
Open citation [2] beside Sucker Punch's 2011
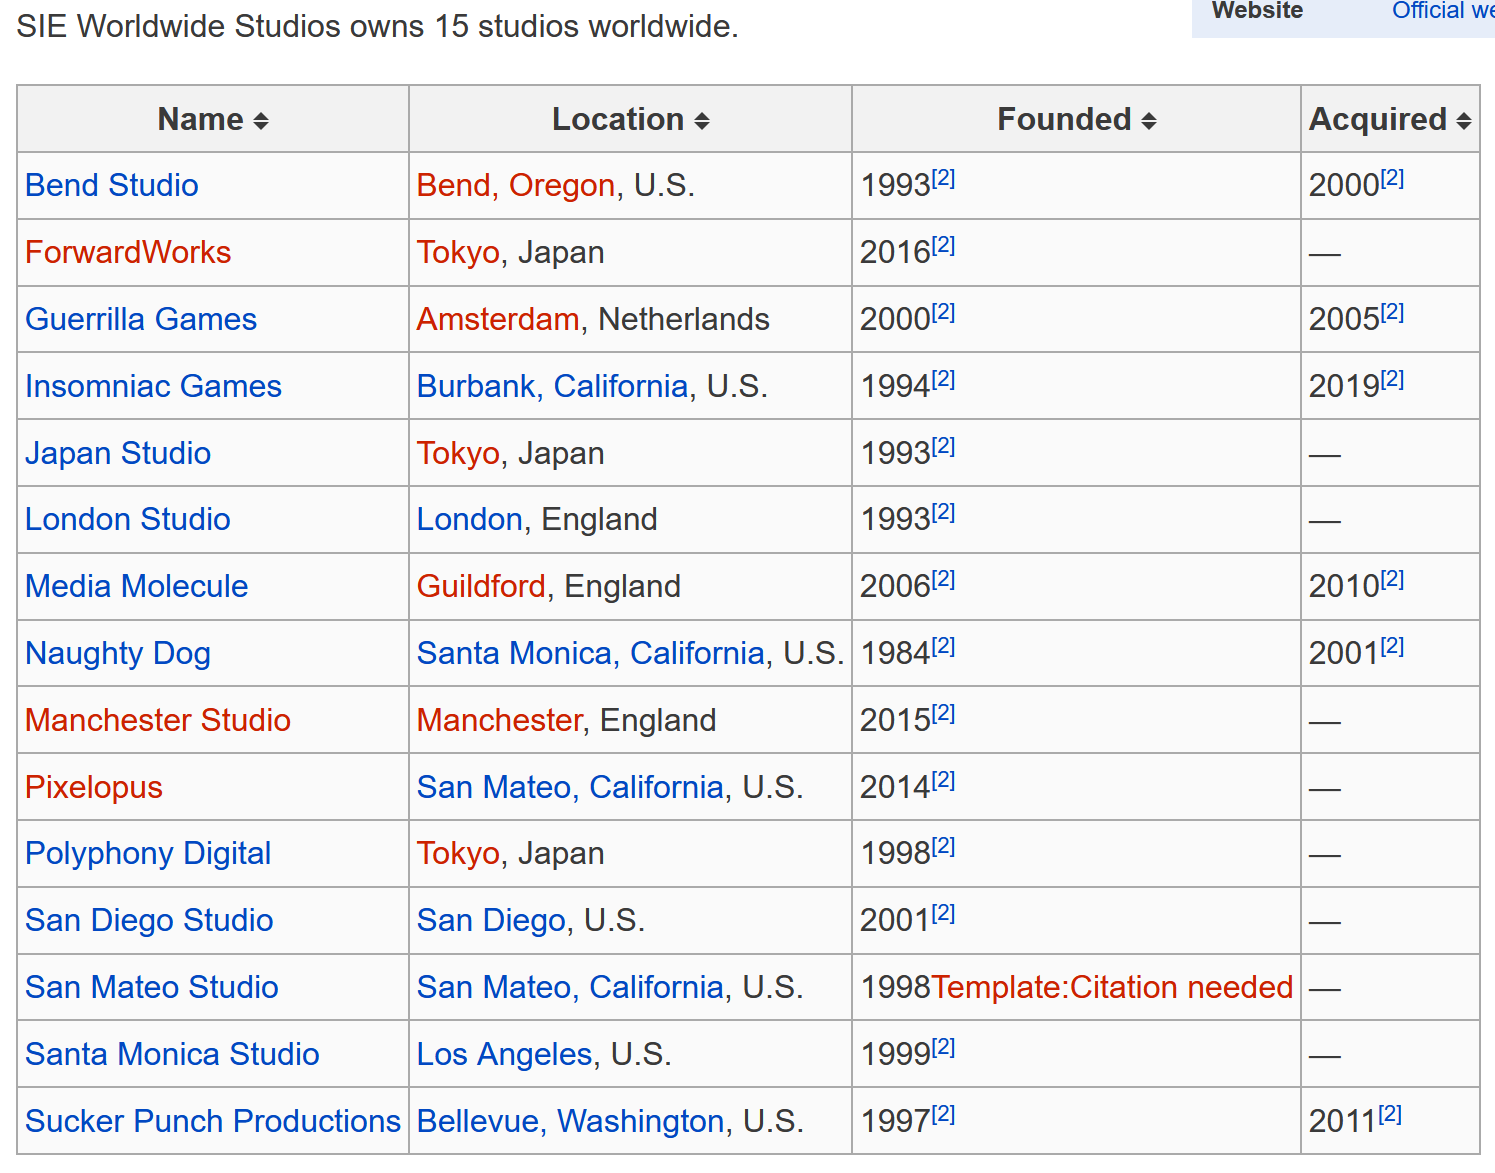pyautogui.click(x=1390, y=1114)
